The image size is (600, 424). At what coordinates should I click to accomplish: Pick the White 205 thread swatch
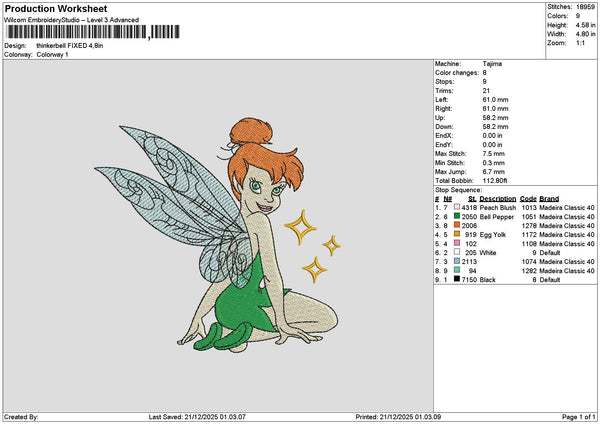[x=457, y=252]
